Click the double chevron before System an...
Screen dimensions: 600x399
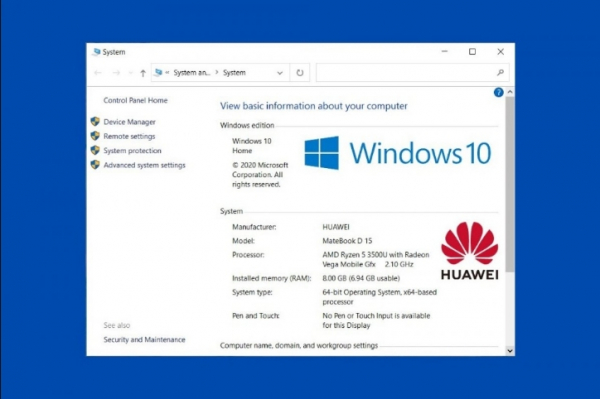[167, 72]
